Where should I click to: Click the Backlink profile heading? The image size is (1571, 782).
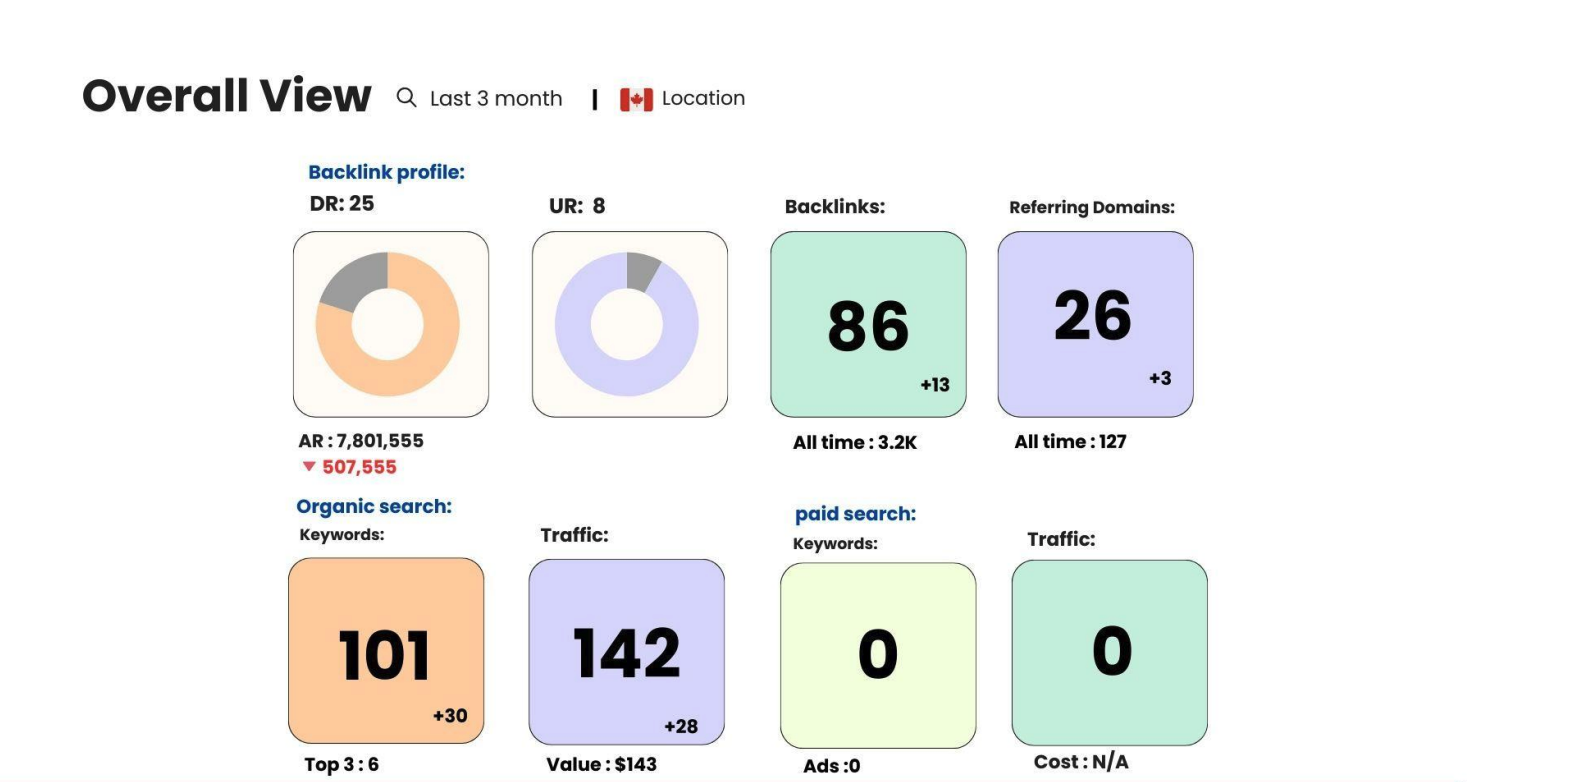coord(386,172)
